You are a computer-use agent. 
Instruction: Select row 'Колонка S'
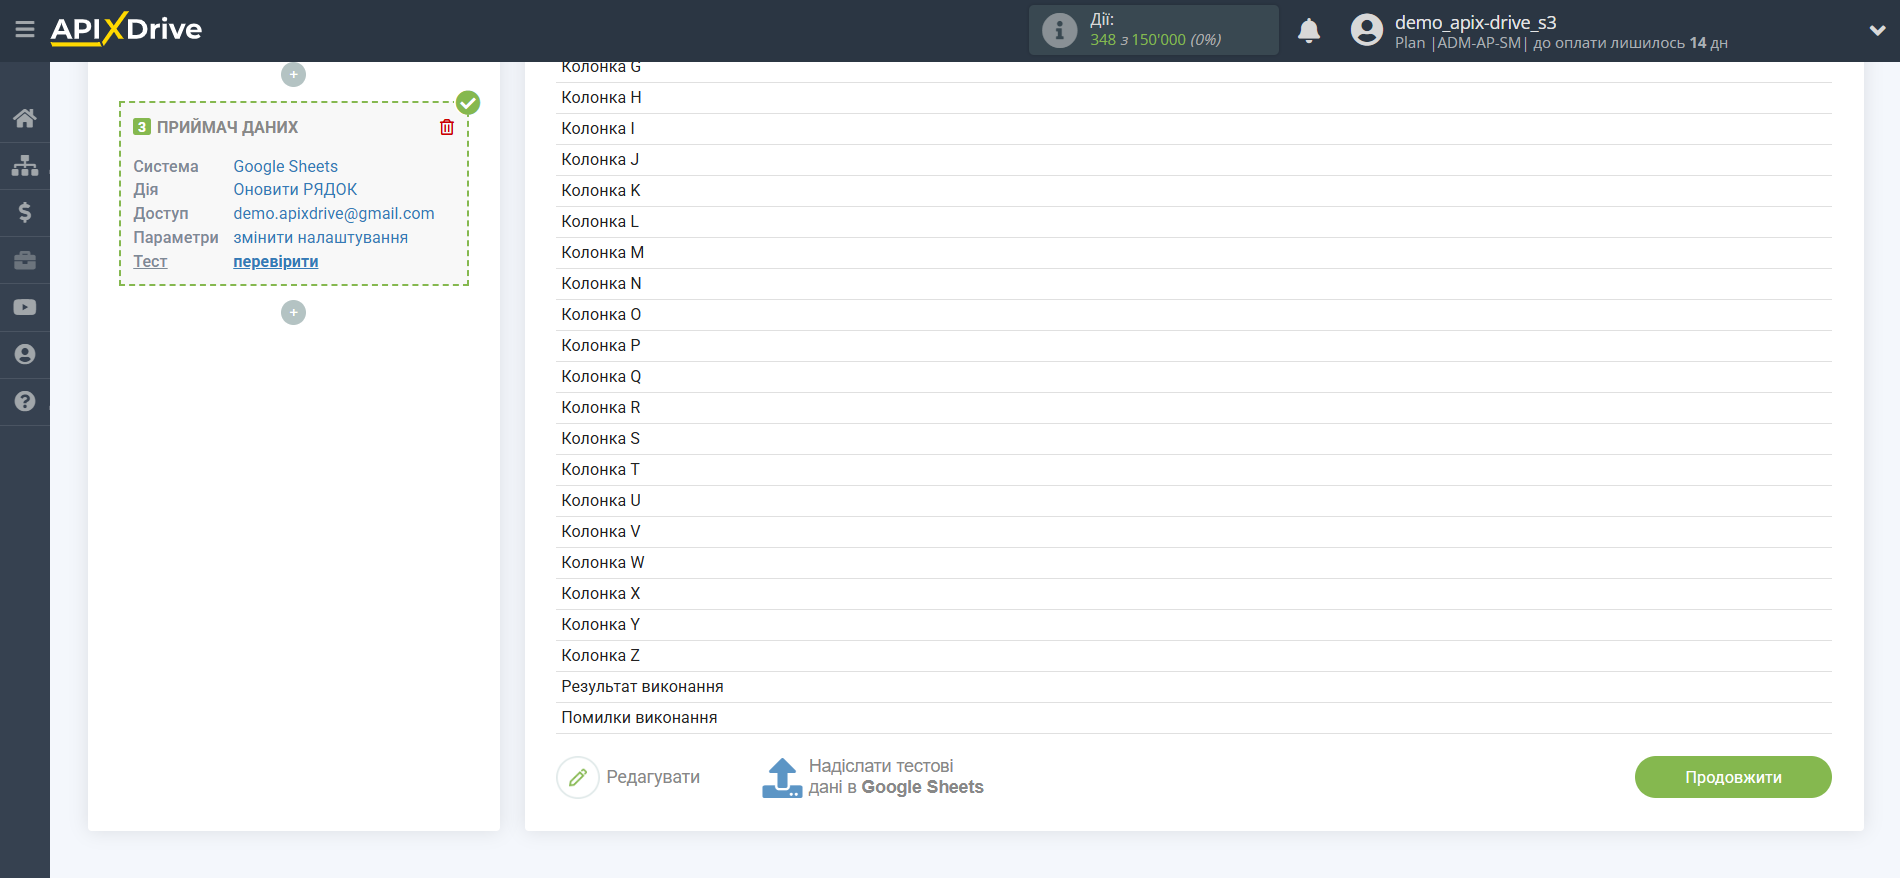click(x=1194, y=439)
